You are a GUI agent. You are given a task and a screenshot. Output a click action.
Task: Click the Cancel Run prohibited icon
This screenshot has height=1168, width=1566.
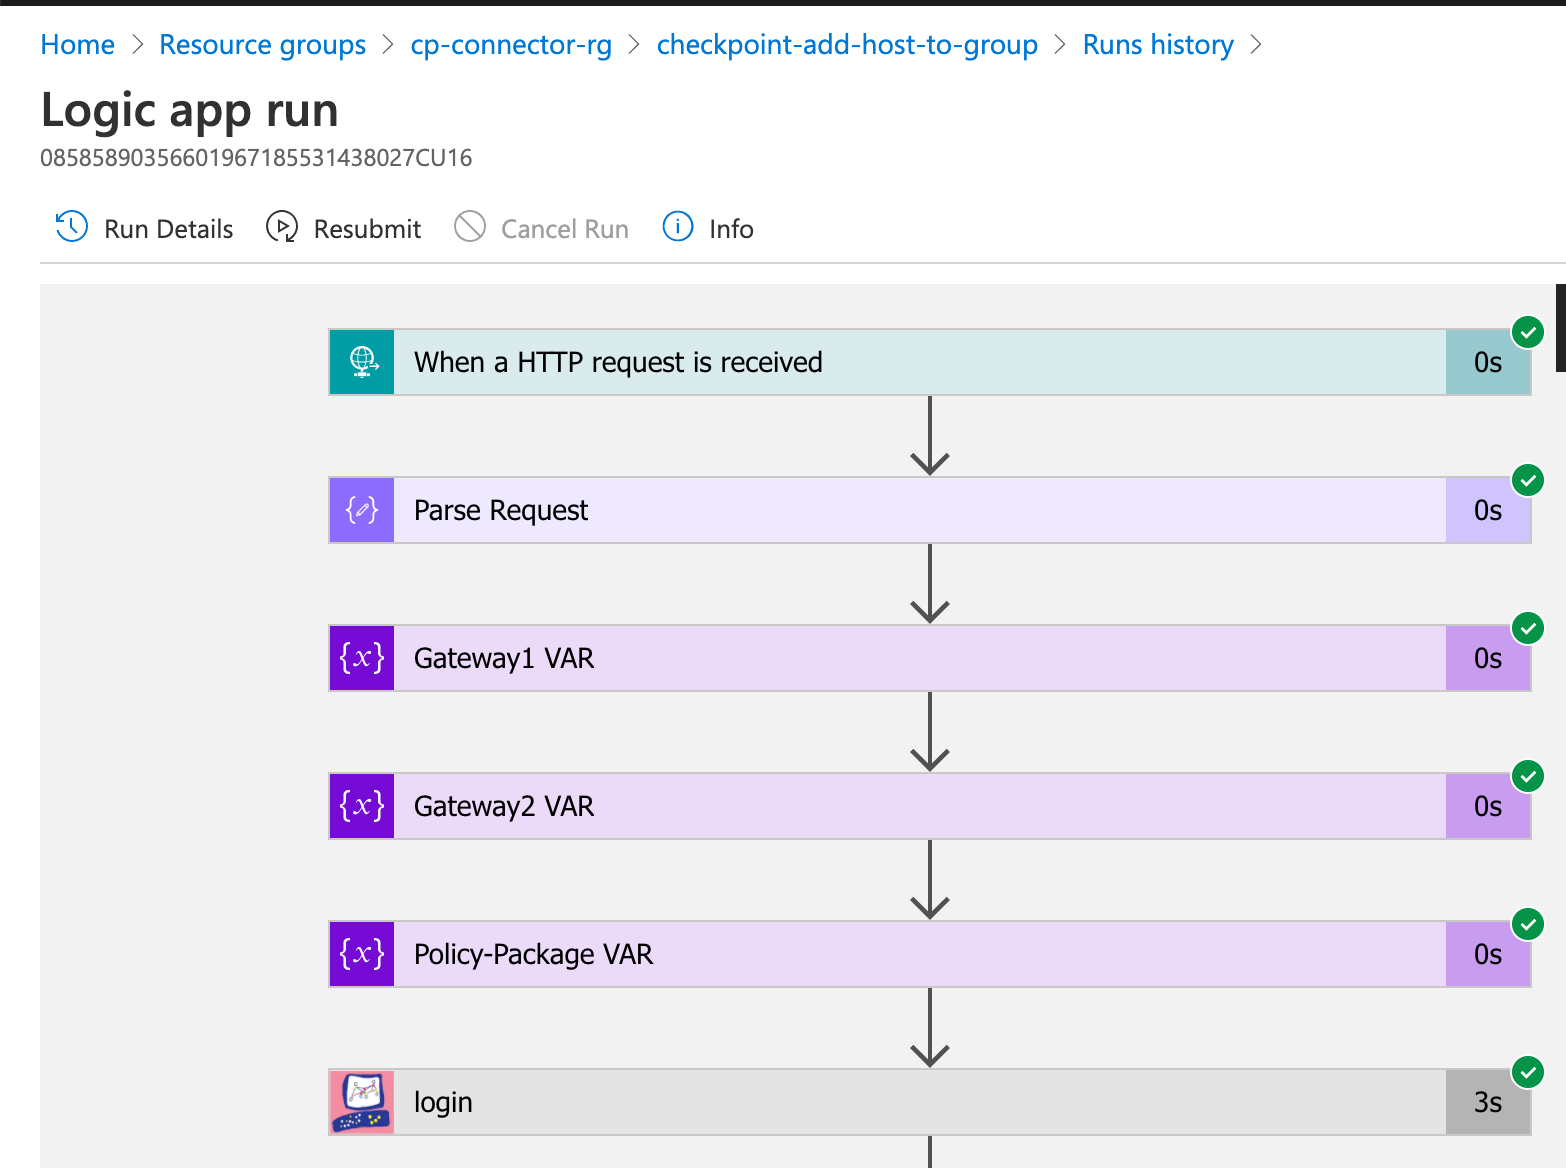[470, 227]
